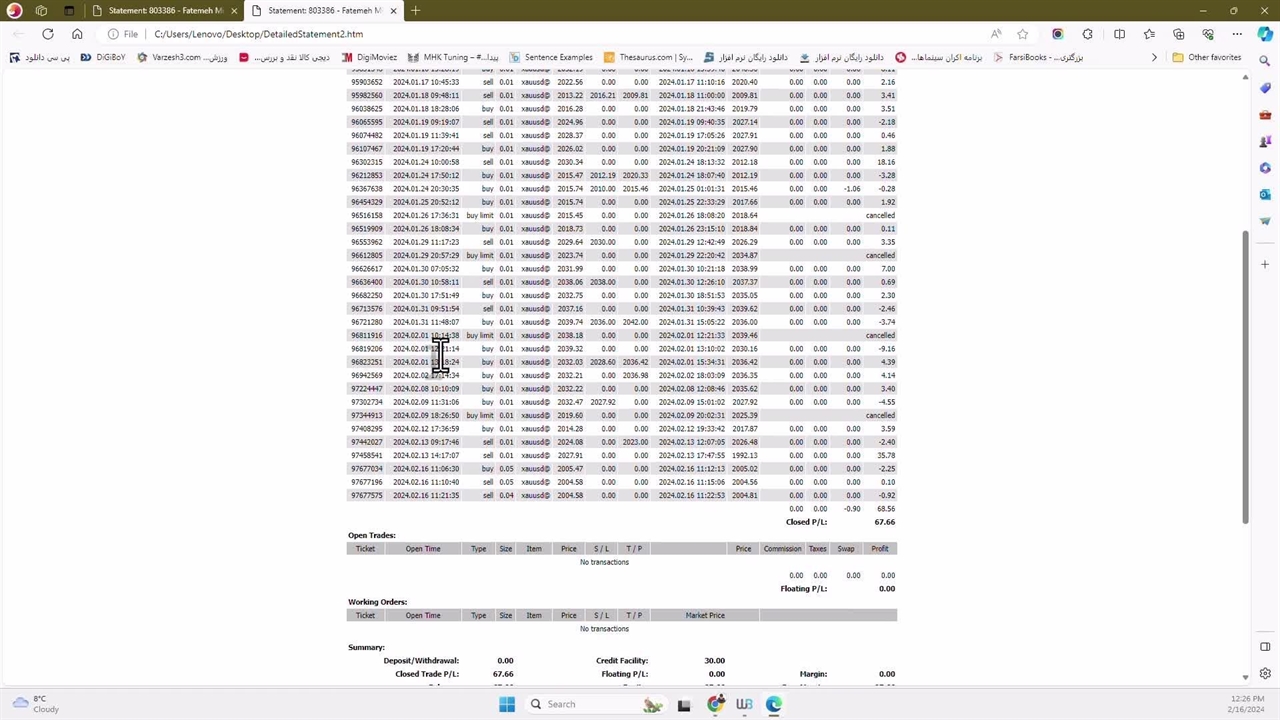Open the Sentence Examples bookmark
The height and width of the screenshot is (720, 1280).
coord(551,57)
